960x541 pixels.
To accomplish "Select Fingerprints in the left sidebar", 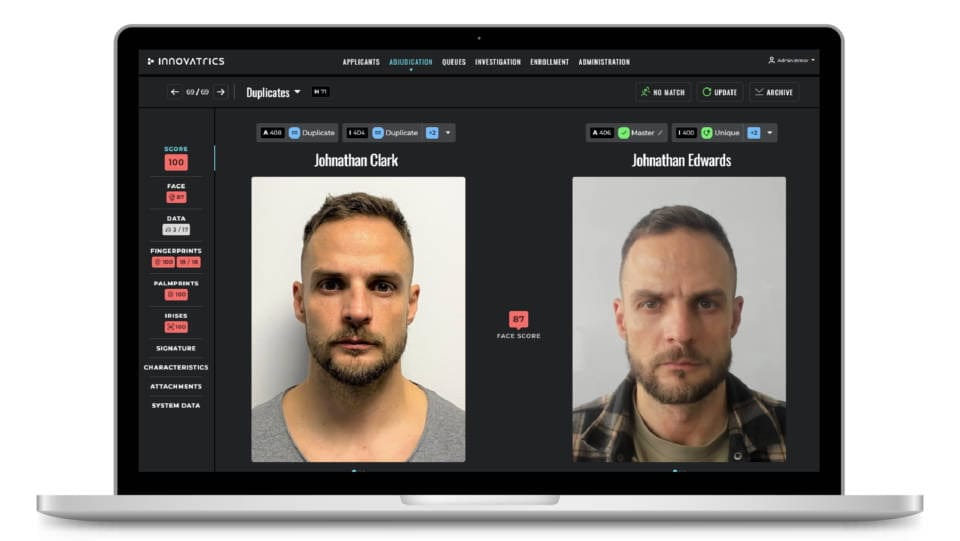I will (x=176, y=251).
